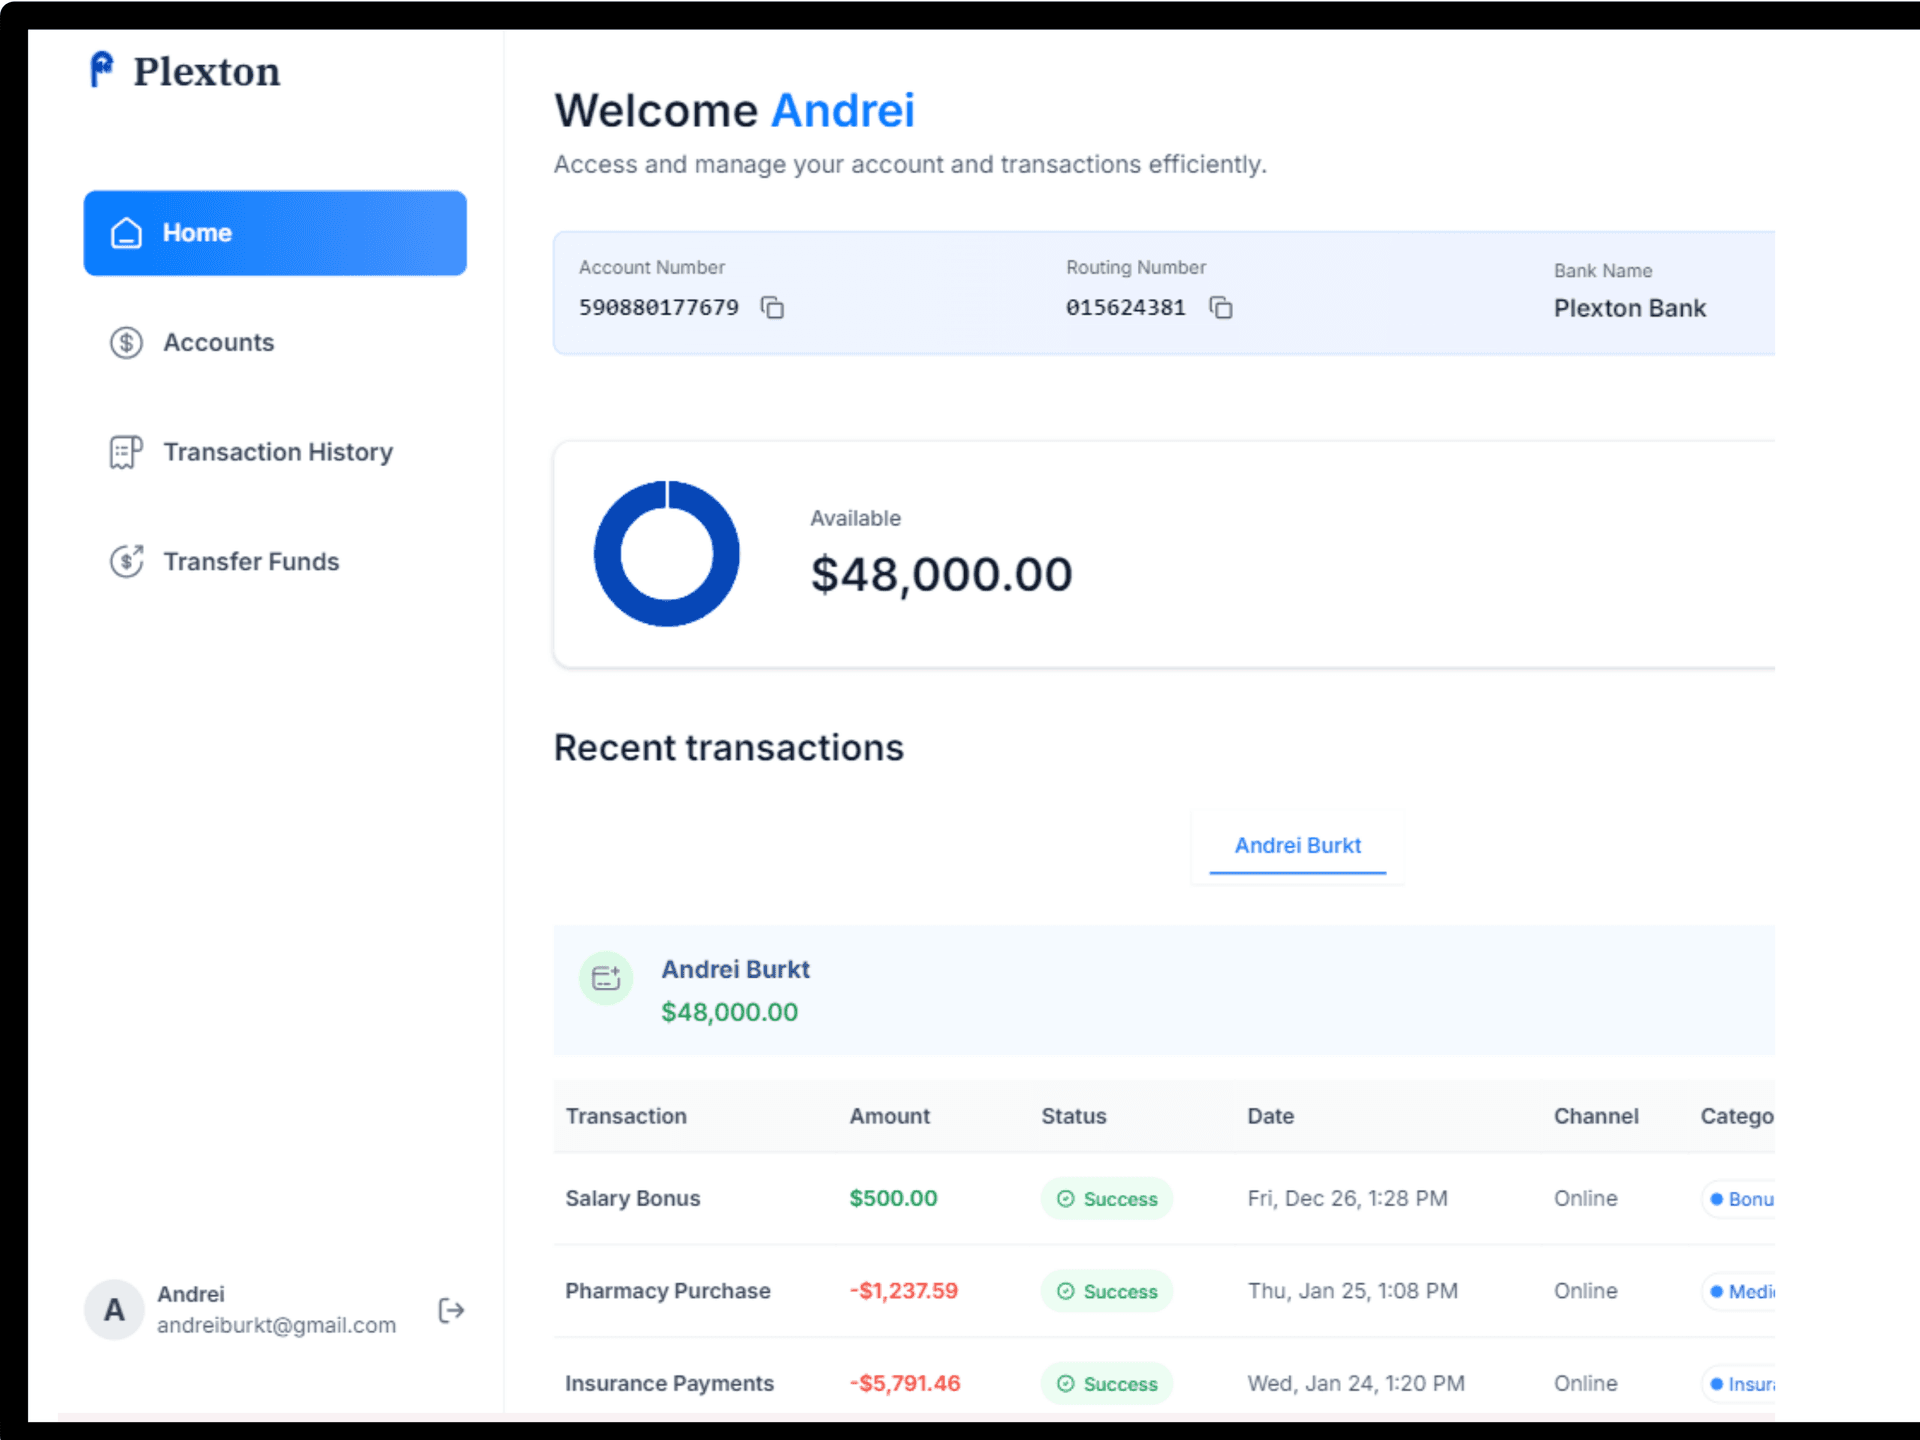Click the green card icon beside Andrei Burkt
This screenshot has width=1920, height=1440.
tap(606, 978)
